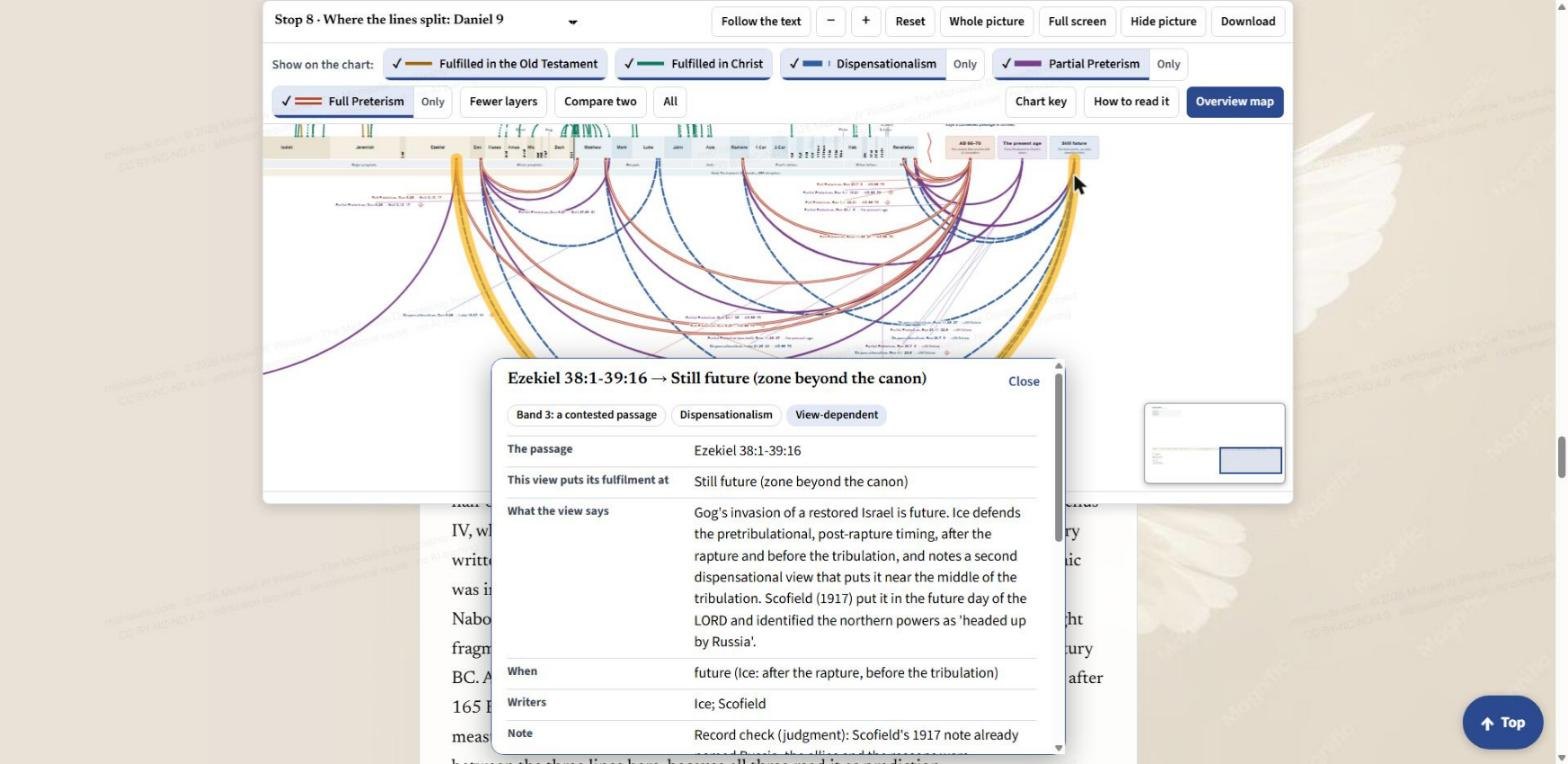Viewport: 1568px width, 764px height.
Task: Zoom in with the plus button
Action: pos(866,21)
